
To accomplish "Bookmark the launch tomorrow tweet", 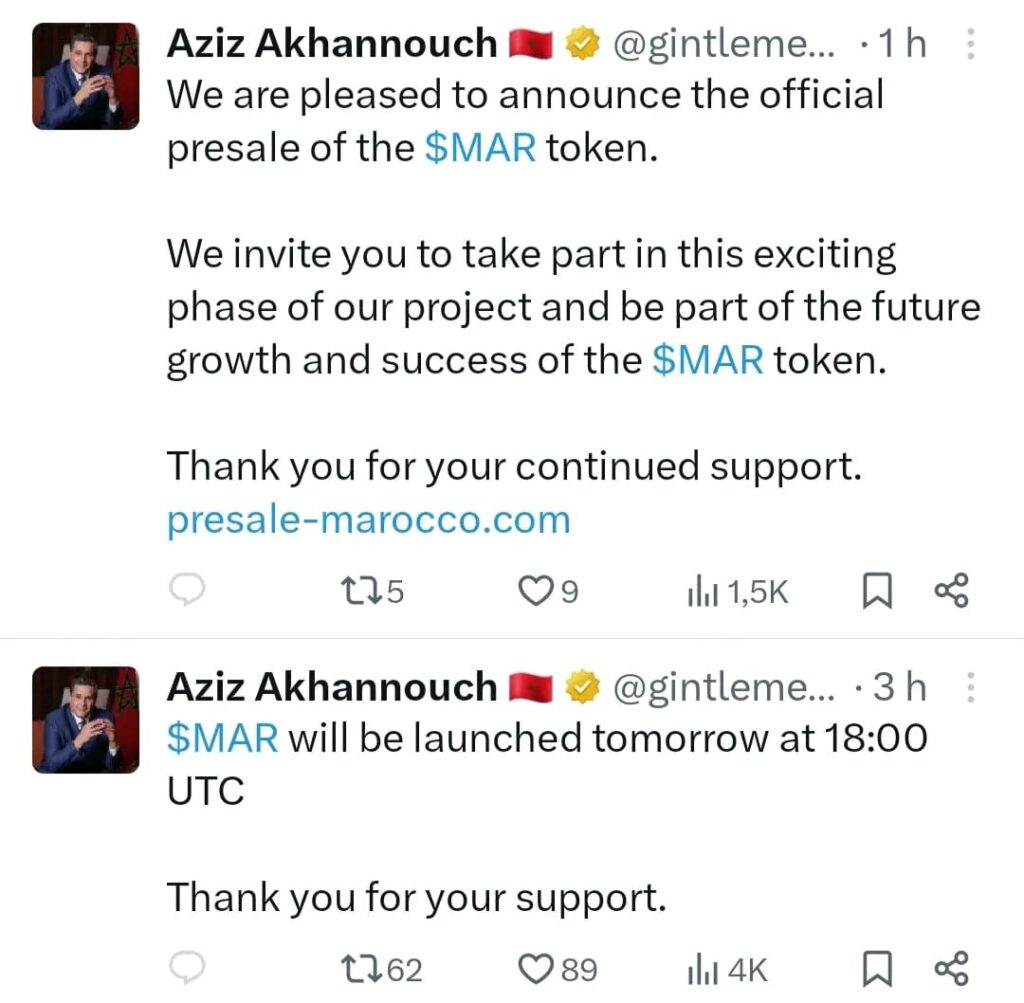I will pos(877,968).
